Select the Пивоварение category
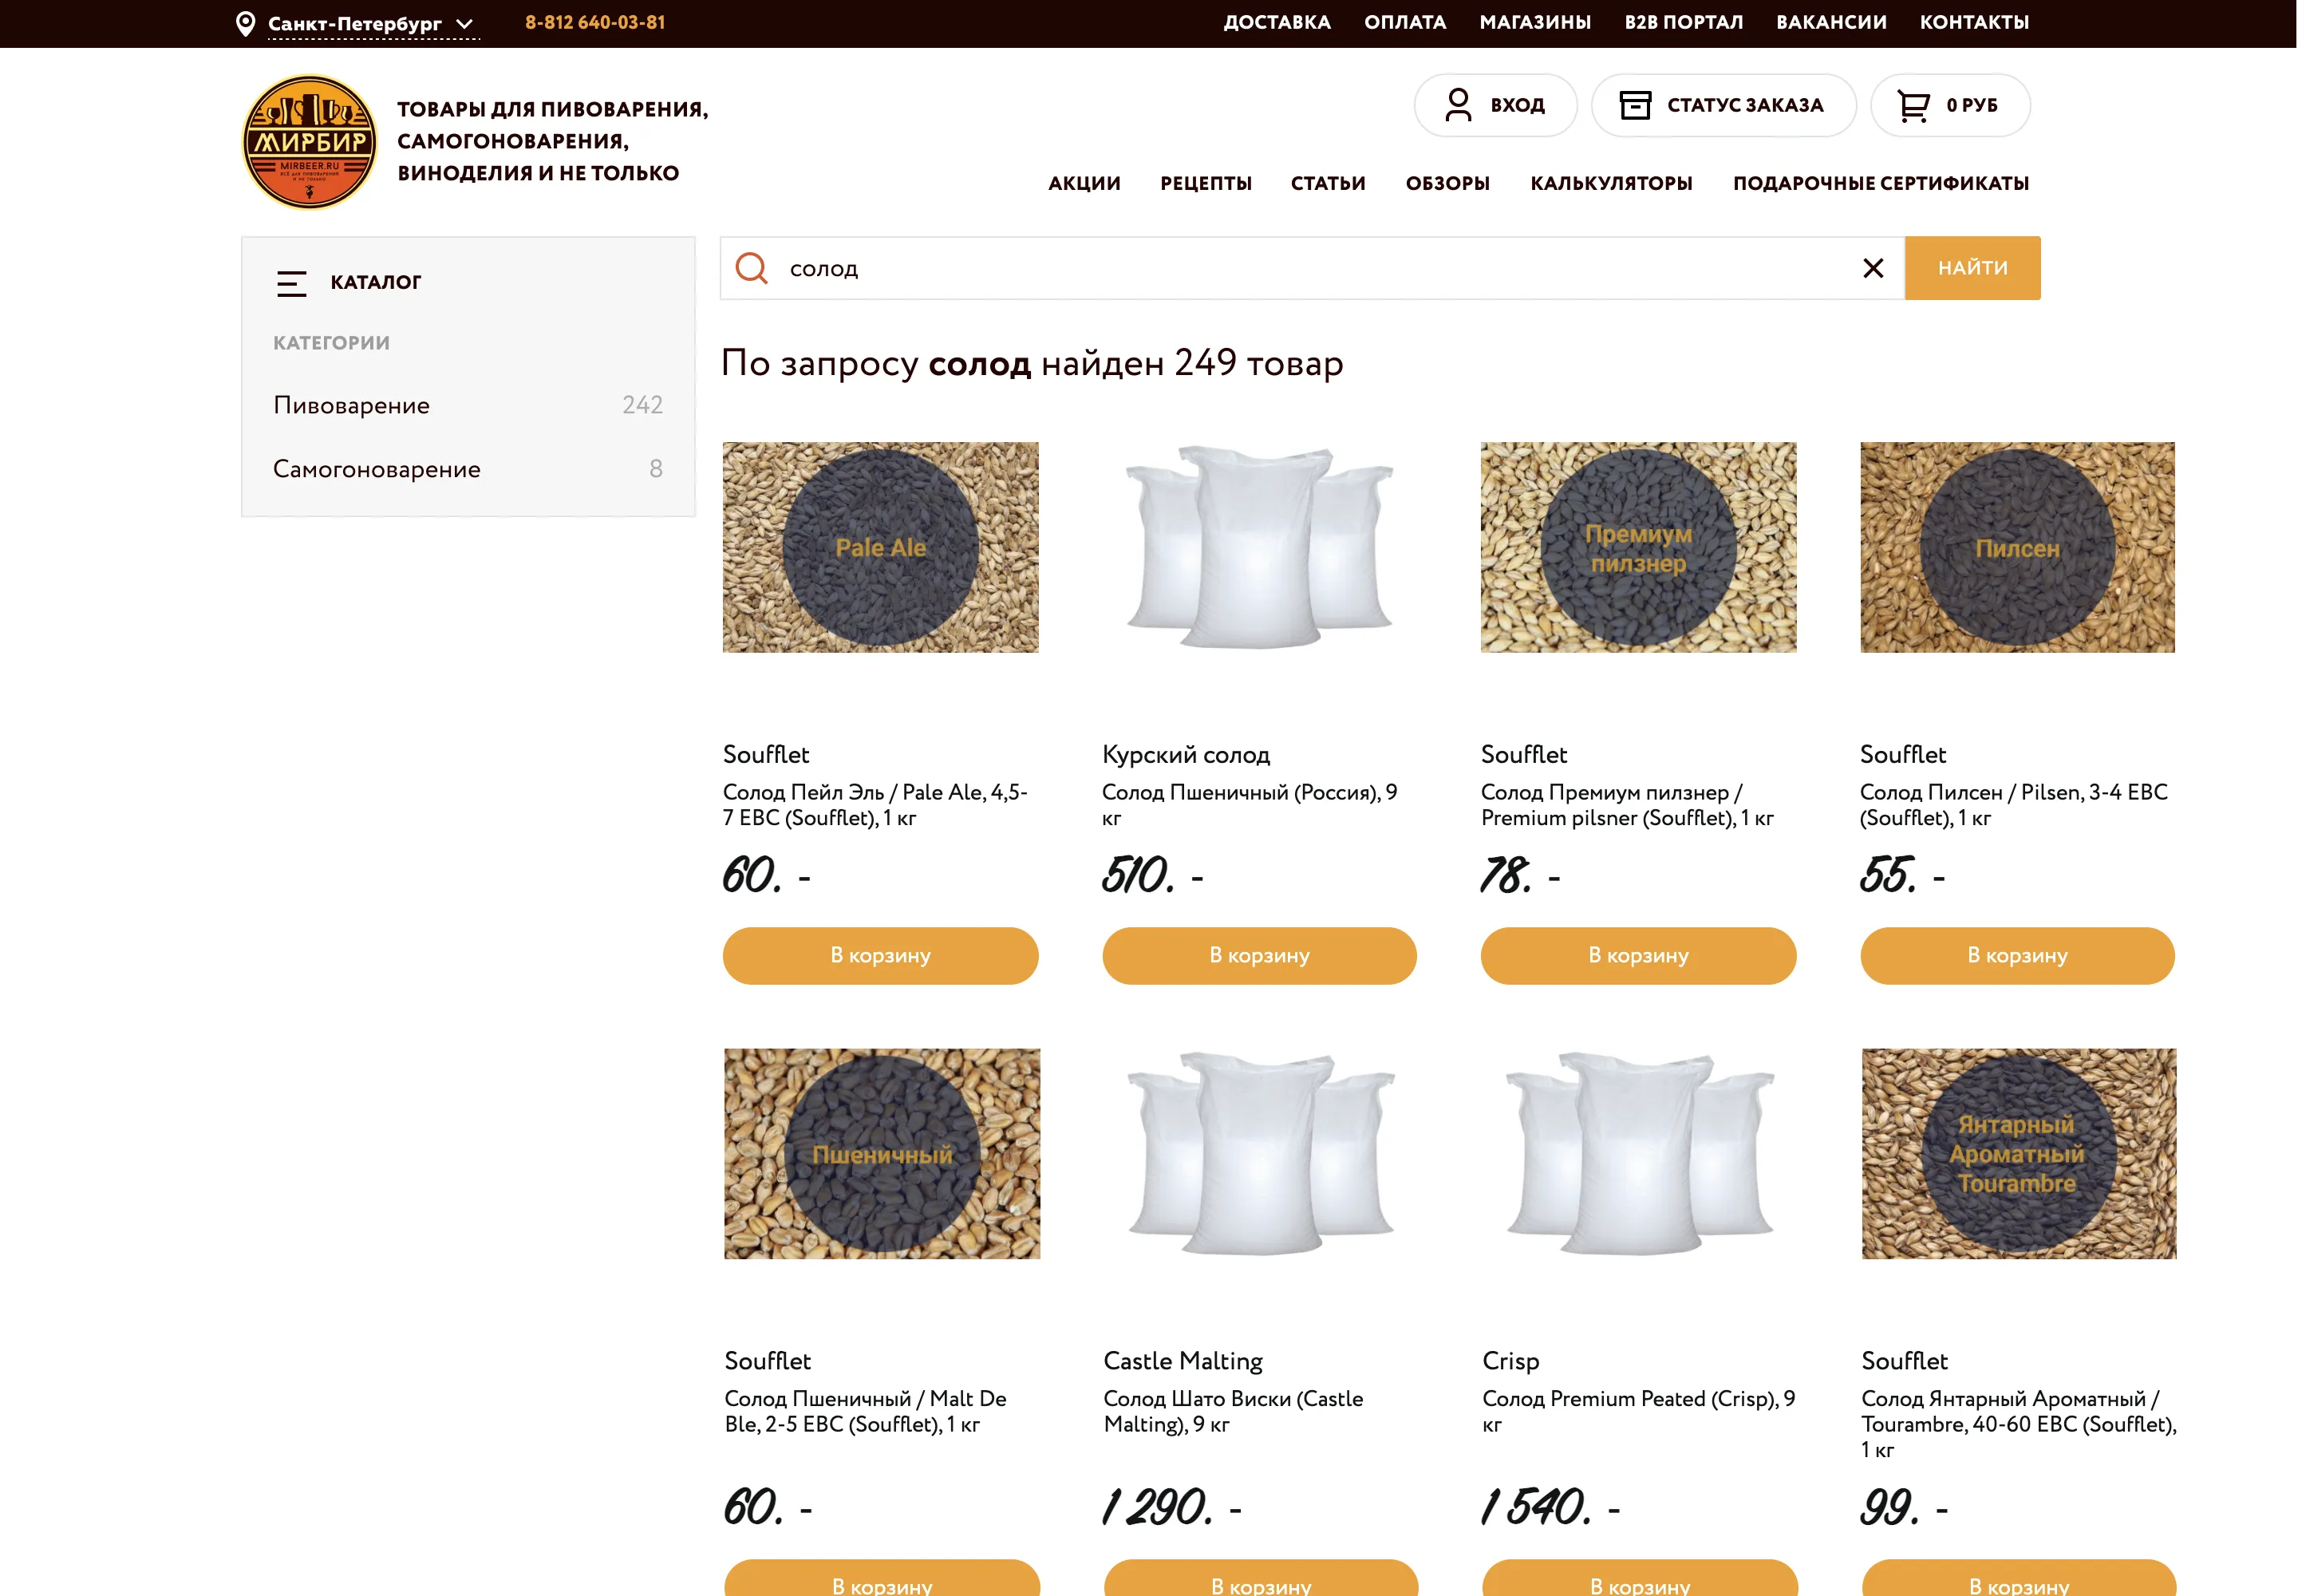This screenshot has height=1596, width=2298. 351,405
